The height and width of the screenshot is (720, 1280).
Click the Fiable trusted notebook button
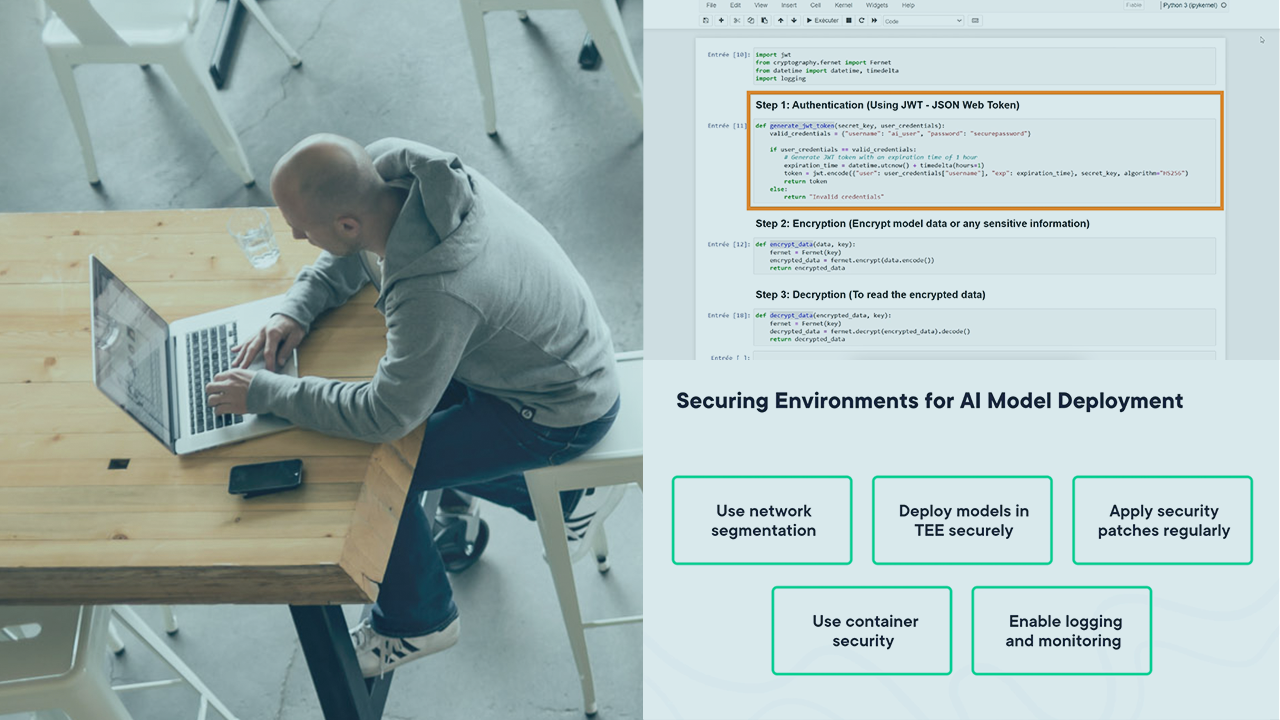point(1134,5)
